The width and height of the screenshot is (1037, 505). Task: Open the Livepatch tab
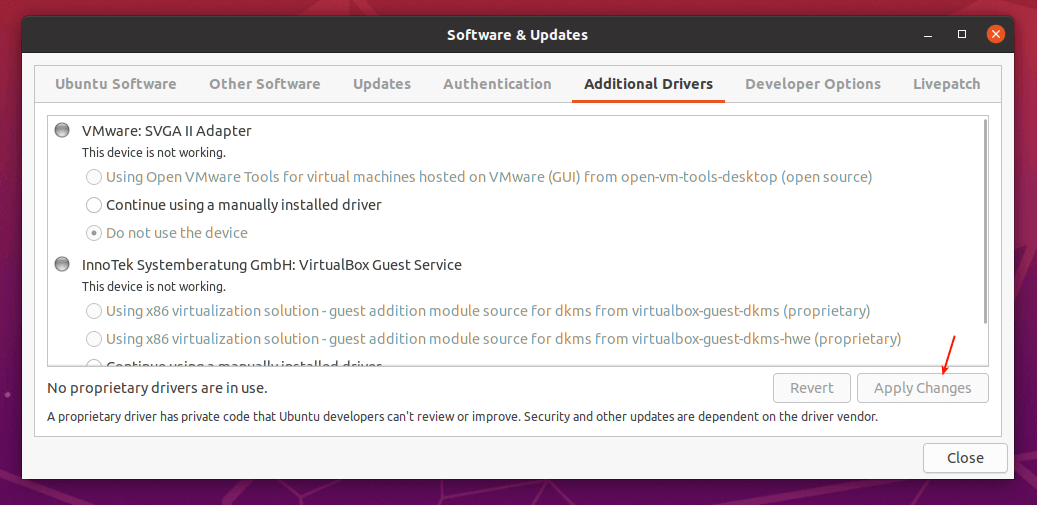point(946,84)
